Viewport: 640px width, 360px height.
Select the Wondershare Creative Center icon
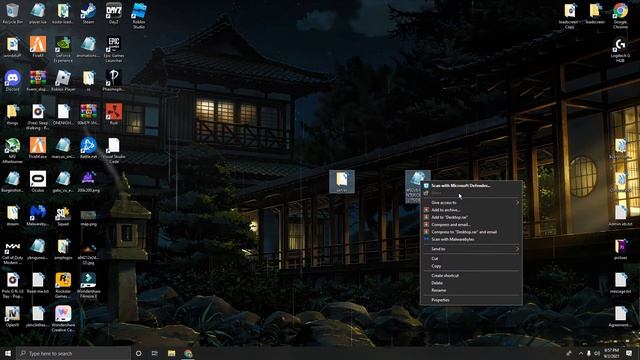(63, 319)
